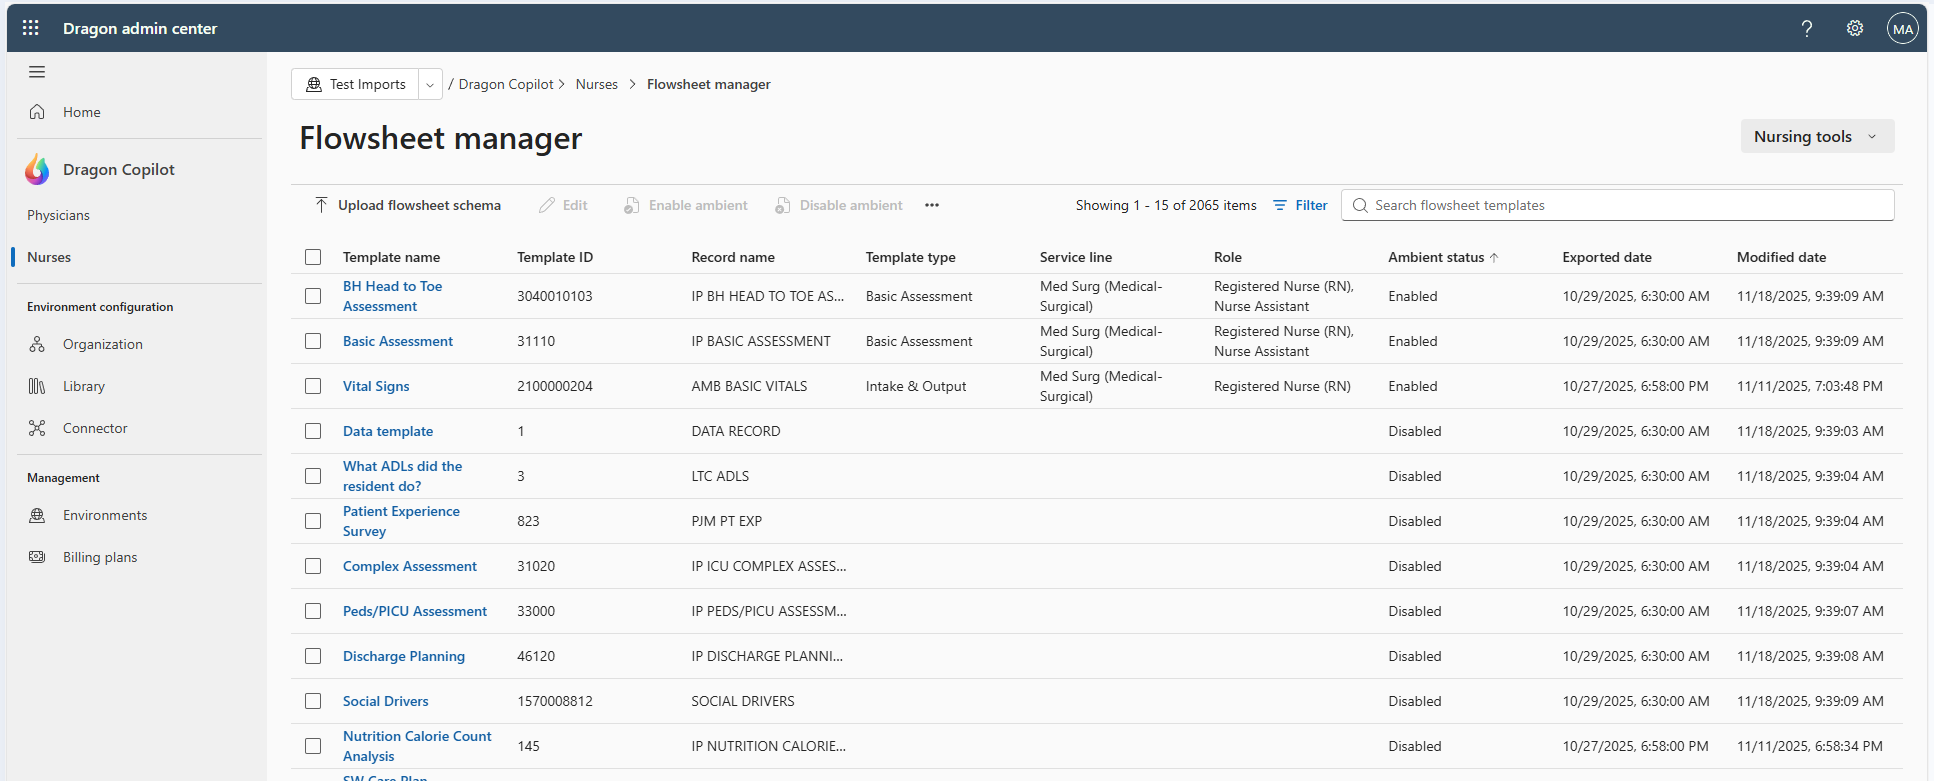Check the BH Head to Toe Assessment row
The width and height of the screenshot is (1934, 781).
[x=313, y=296]
